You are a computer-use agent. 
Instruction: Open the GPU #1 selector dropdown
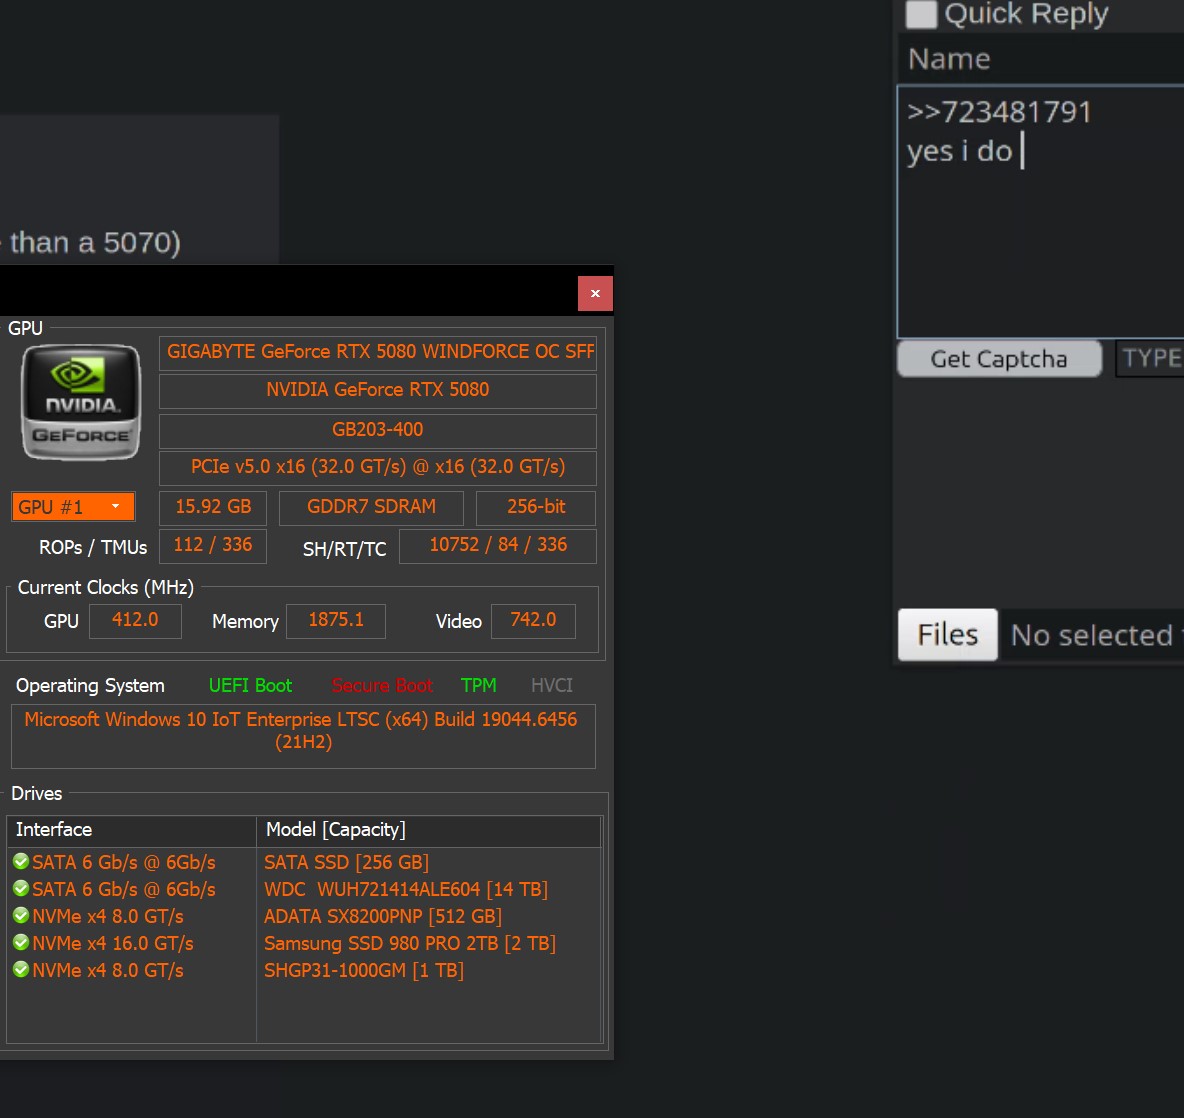point(73,507)
